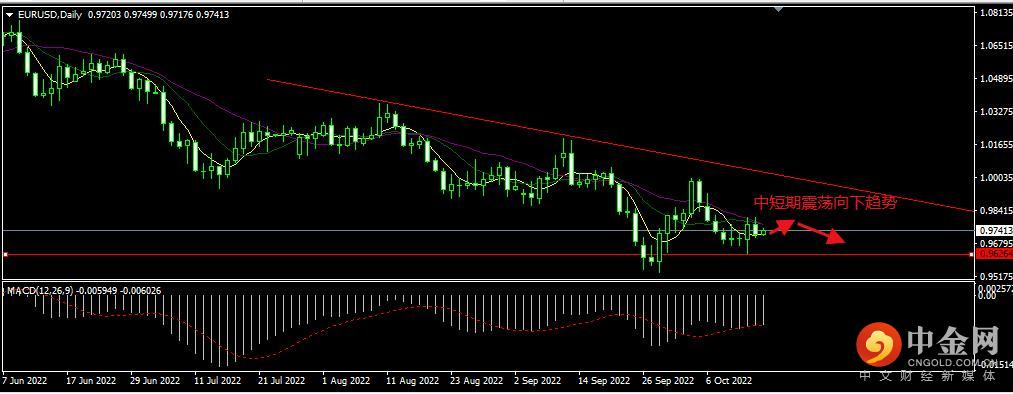Open the dropdown arrow beside EURUSD,Daily
Viewport: 1013px width, 394px height.
point(9,15)
